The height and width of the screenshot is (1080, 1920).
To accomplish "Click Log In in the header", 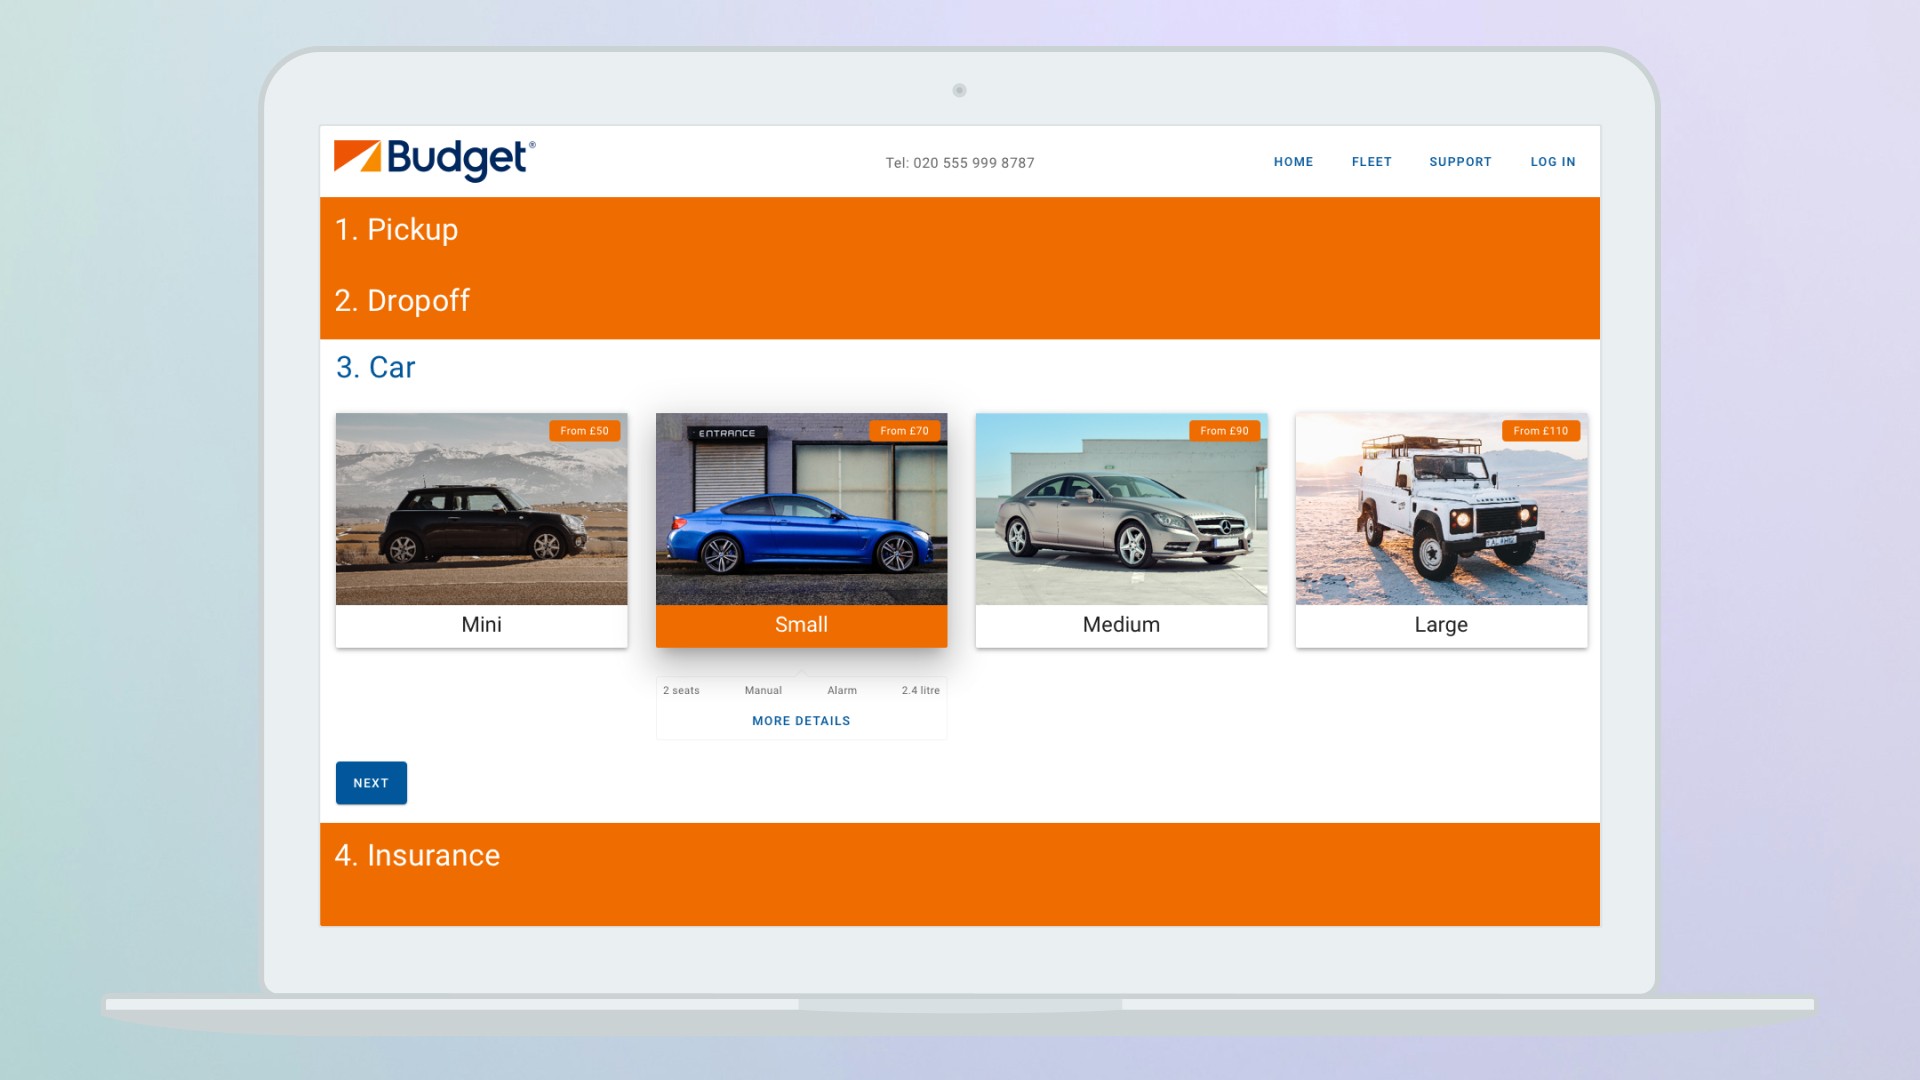I will (x=1552, y=162).
